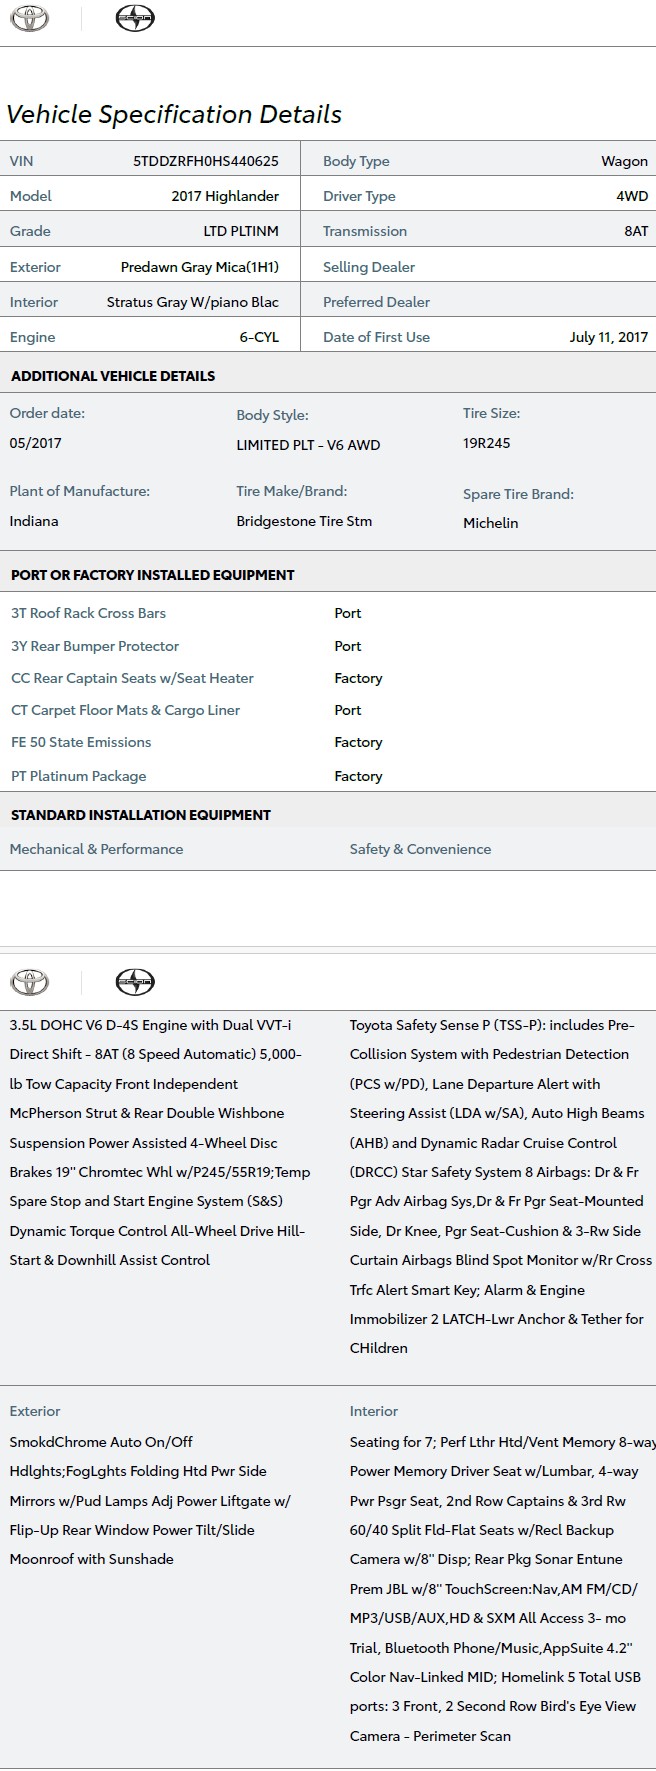Image resolution: width=656 pixels, height=1771 pixels.
Task: Click the Port or Factory Installed Equipment header
Action: point(152,575)
